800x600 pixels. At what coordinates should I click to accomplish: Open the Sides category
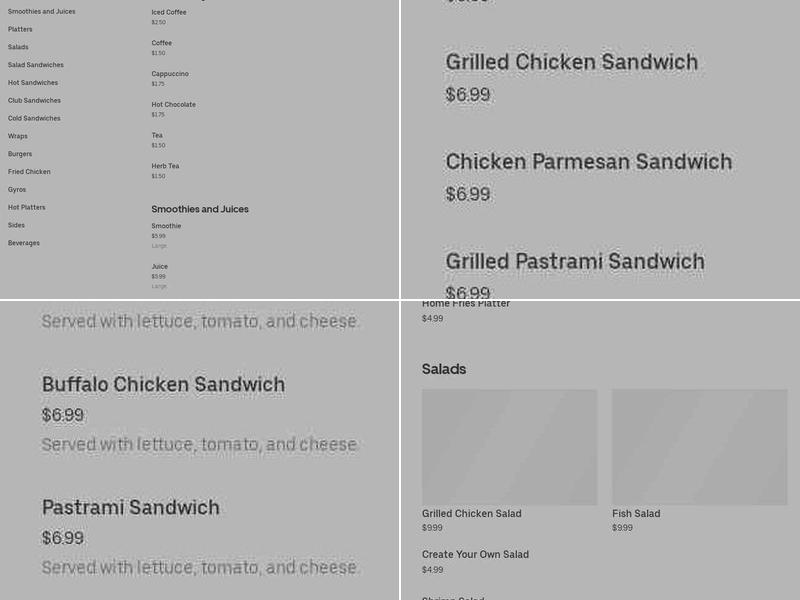pos(16,225)
